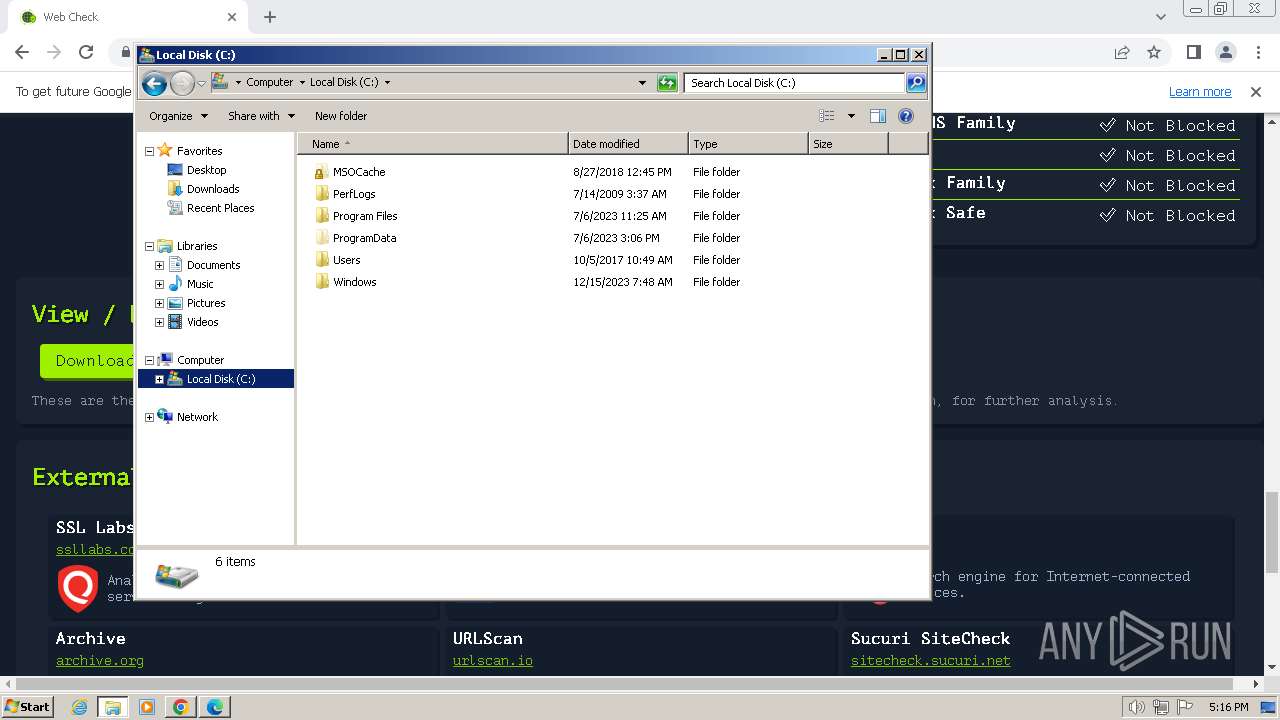Sort by the Type column header
This screenshot has width=1280, height=720.
coord(748,144)
